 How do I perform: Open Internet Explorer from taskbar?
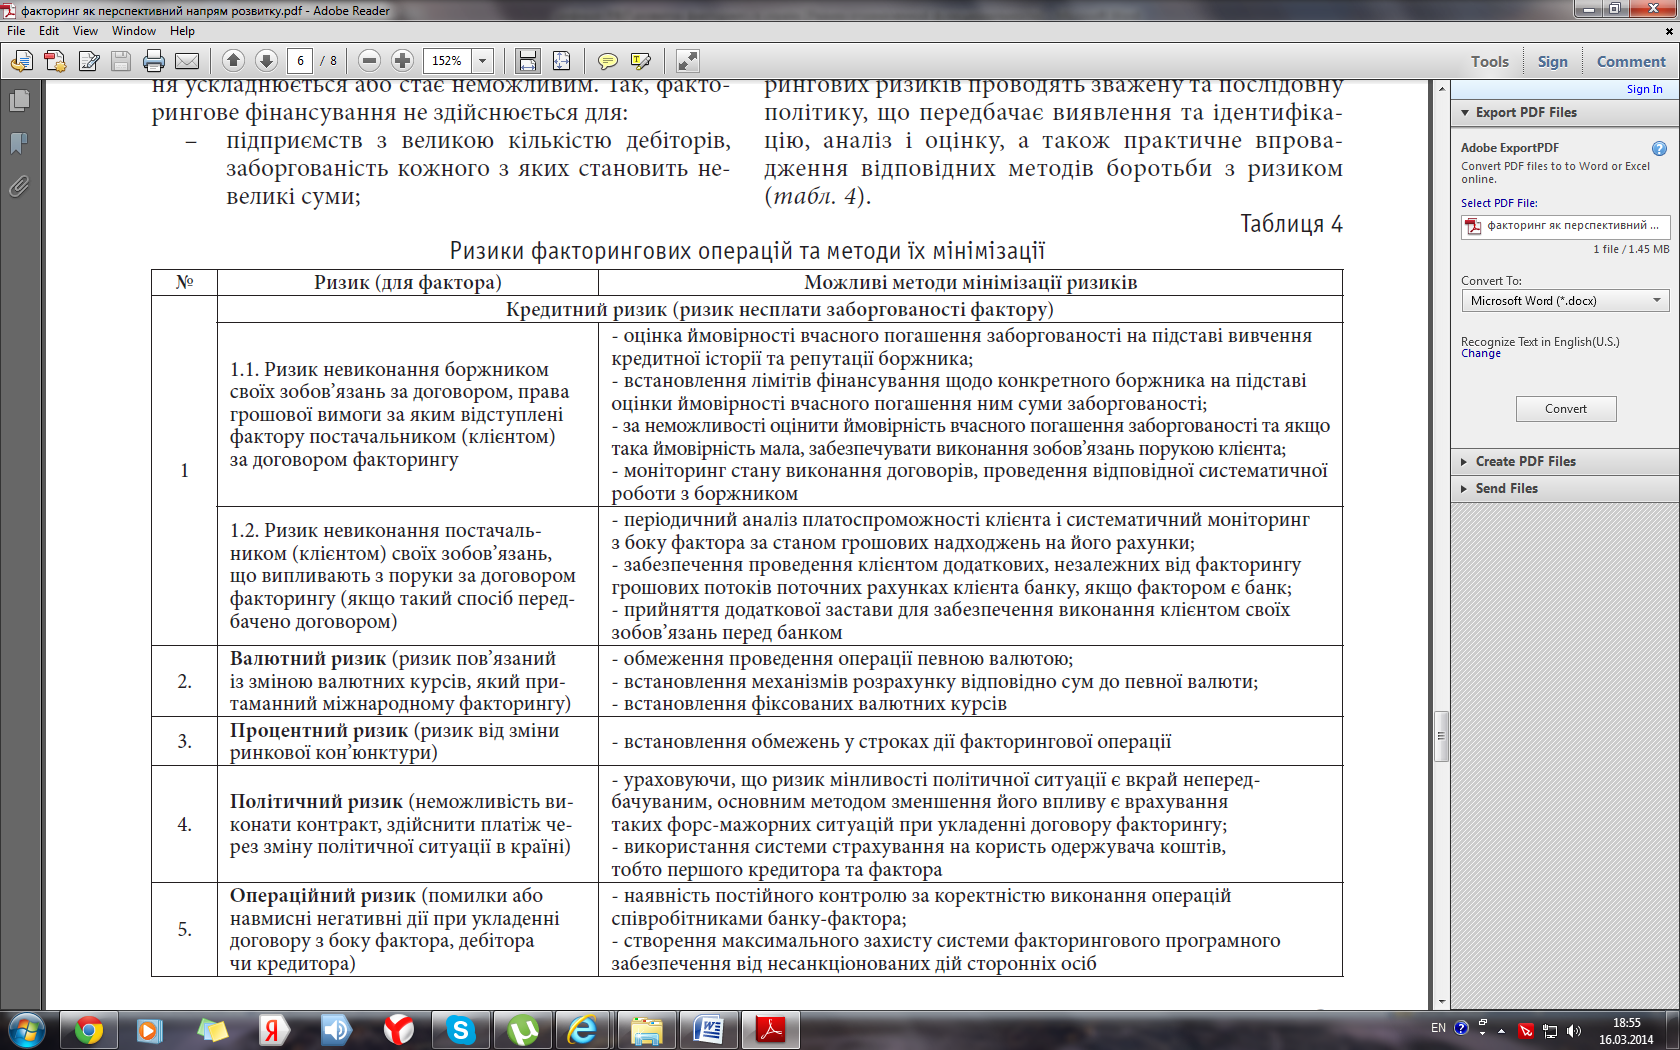[584, 1029]
